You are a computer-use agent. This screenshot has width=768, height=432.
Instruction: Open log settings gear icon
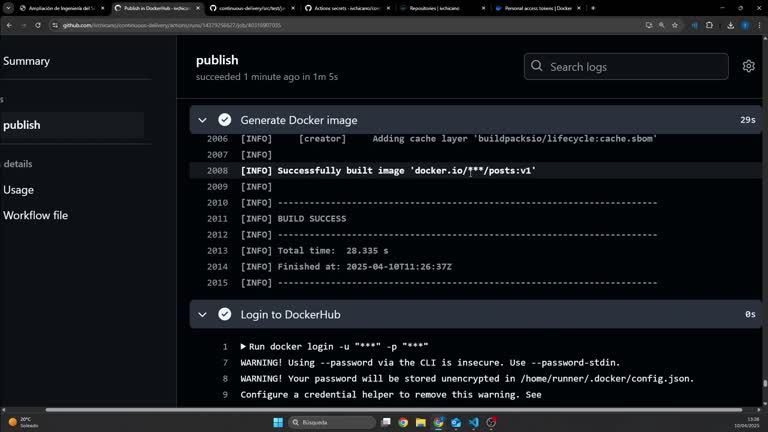pos(748,66)
